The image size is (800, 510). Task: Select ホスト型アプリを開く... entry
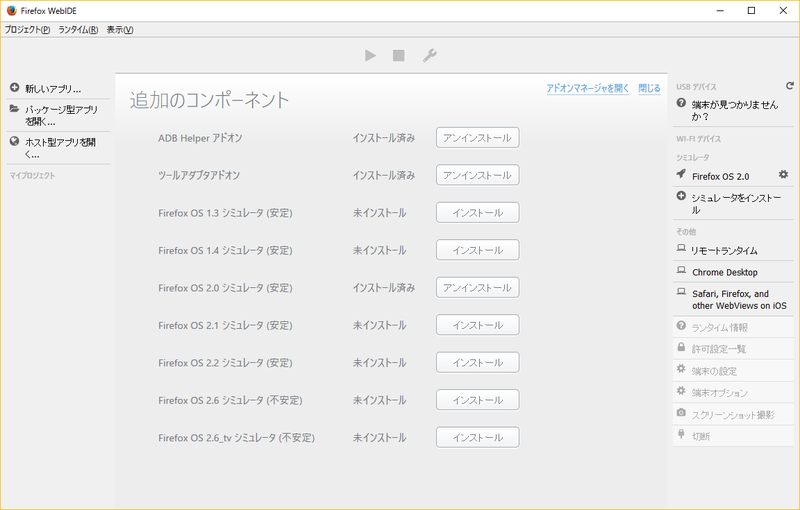[x=58, y=148]
